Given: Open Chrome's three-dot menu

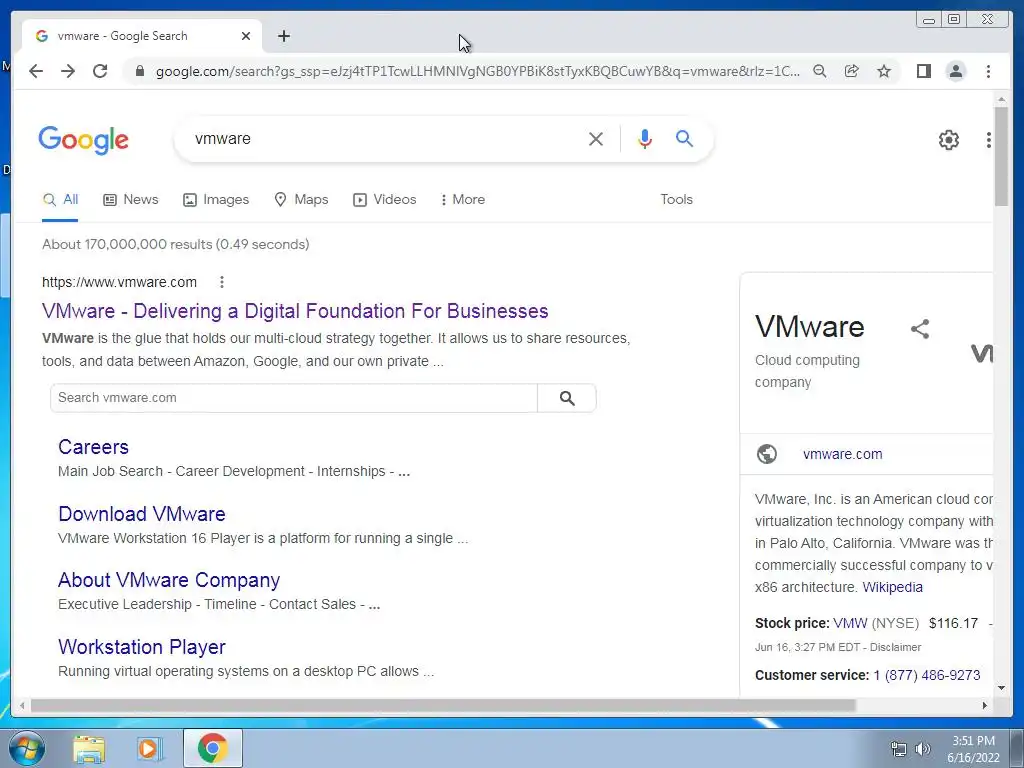Looking at the screenshot, I should pos(988,71).
